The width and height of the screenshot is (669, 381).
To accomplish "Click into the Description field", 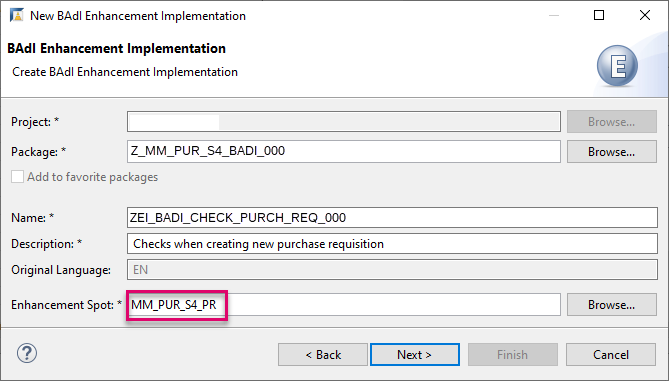I will (392, 244).
